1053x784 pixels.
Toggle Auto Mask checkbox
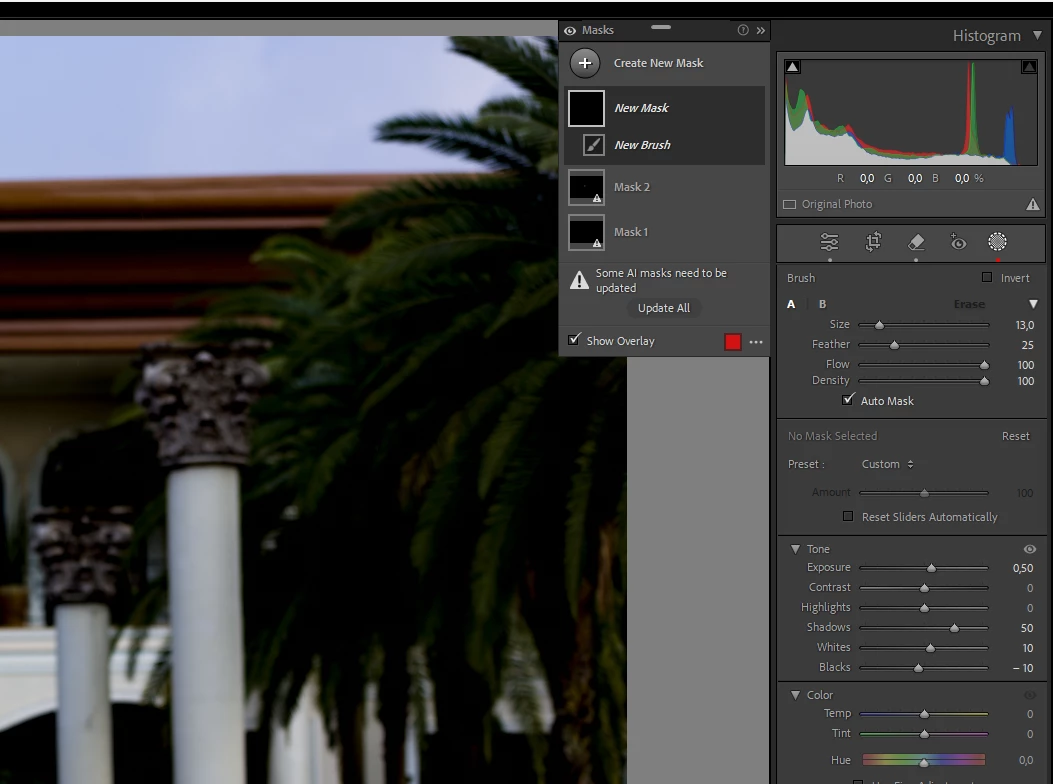[x=848, y=400]
